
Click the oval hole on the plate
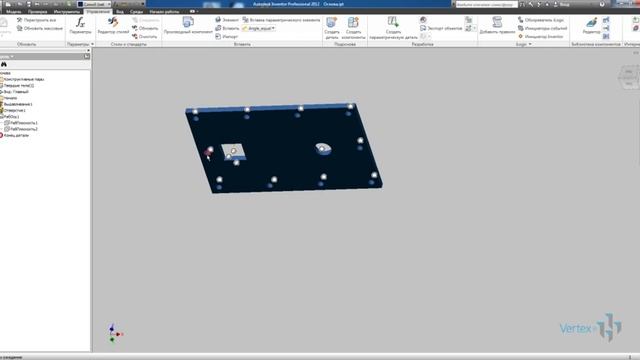pyautogui.click(x=323, y=149)
